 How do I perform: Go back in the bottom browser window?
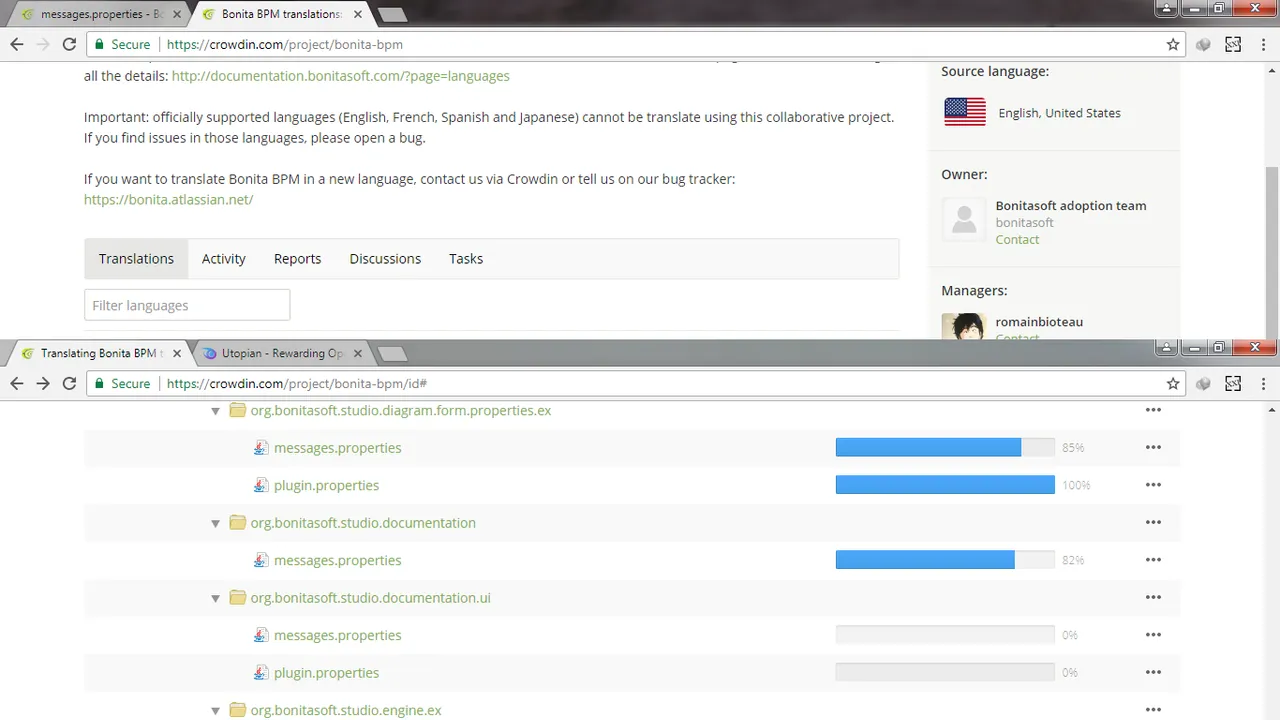pos(17,383)
